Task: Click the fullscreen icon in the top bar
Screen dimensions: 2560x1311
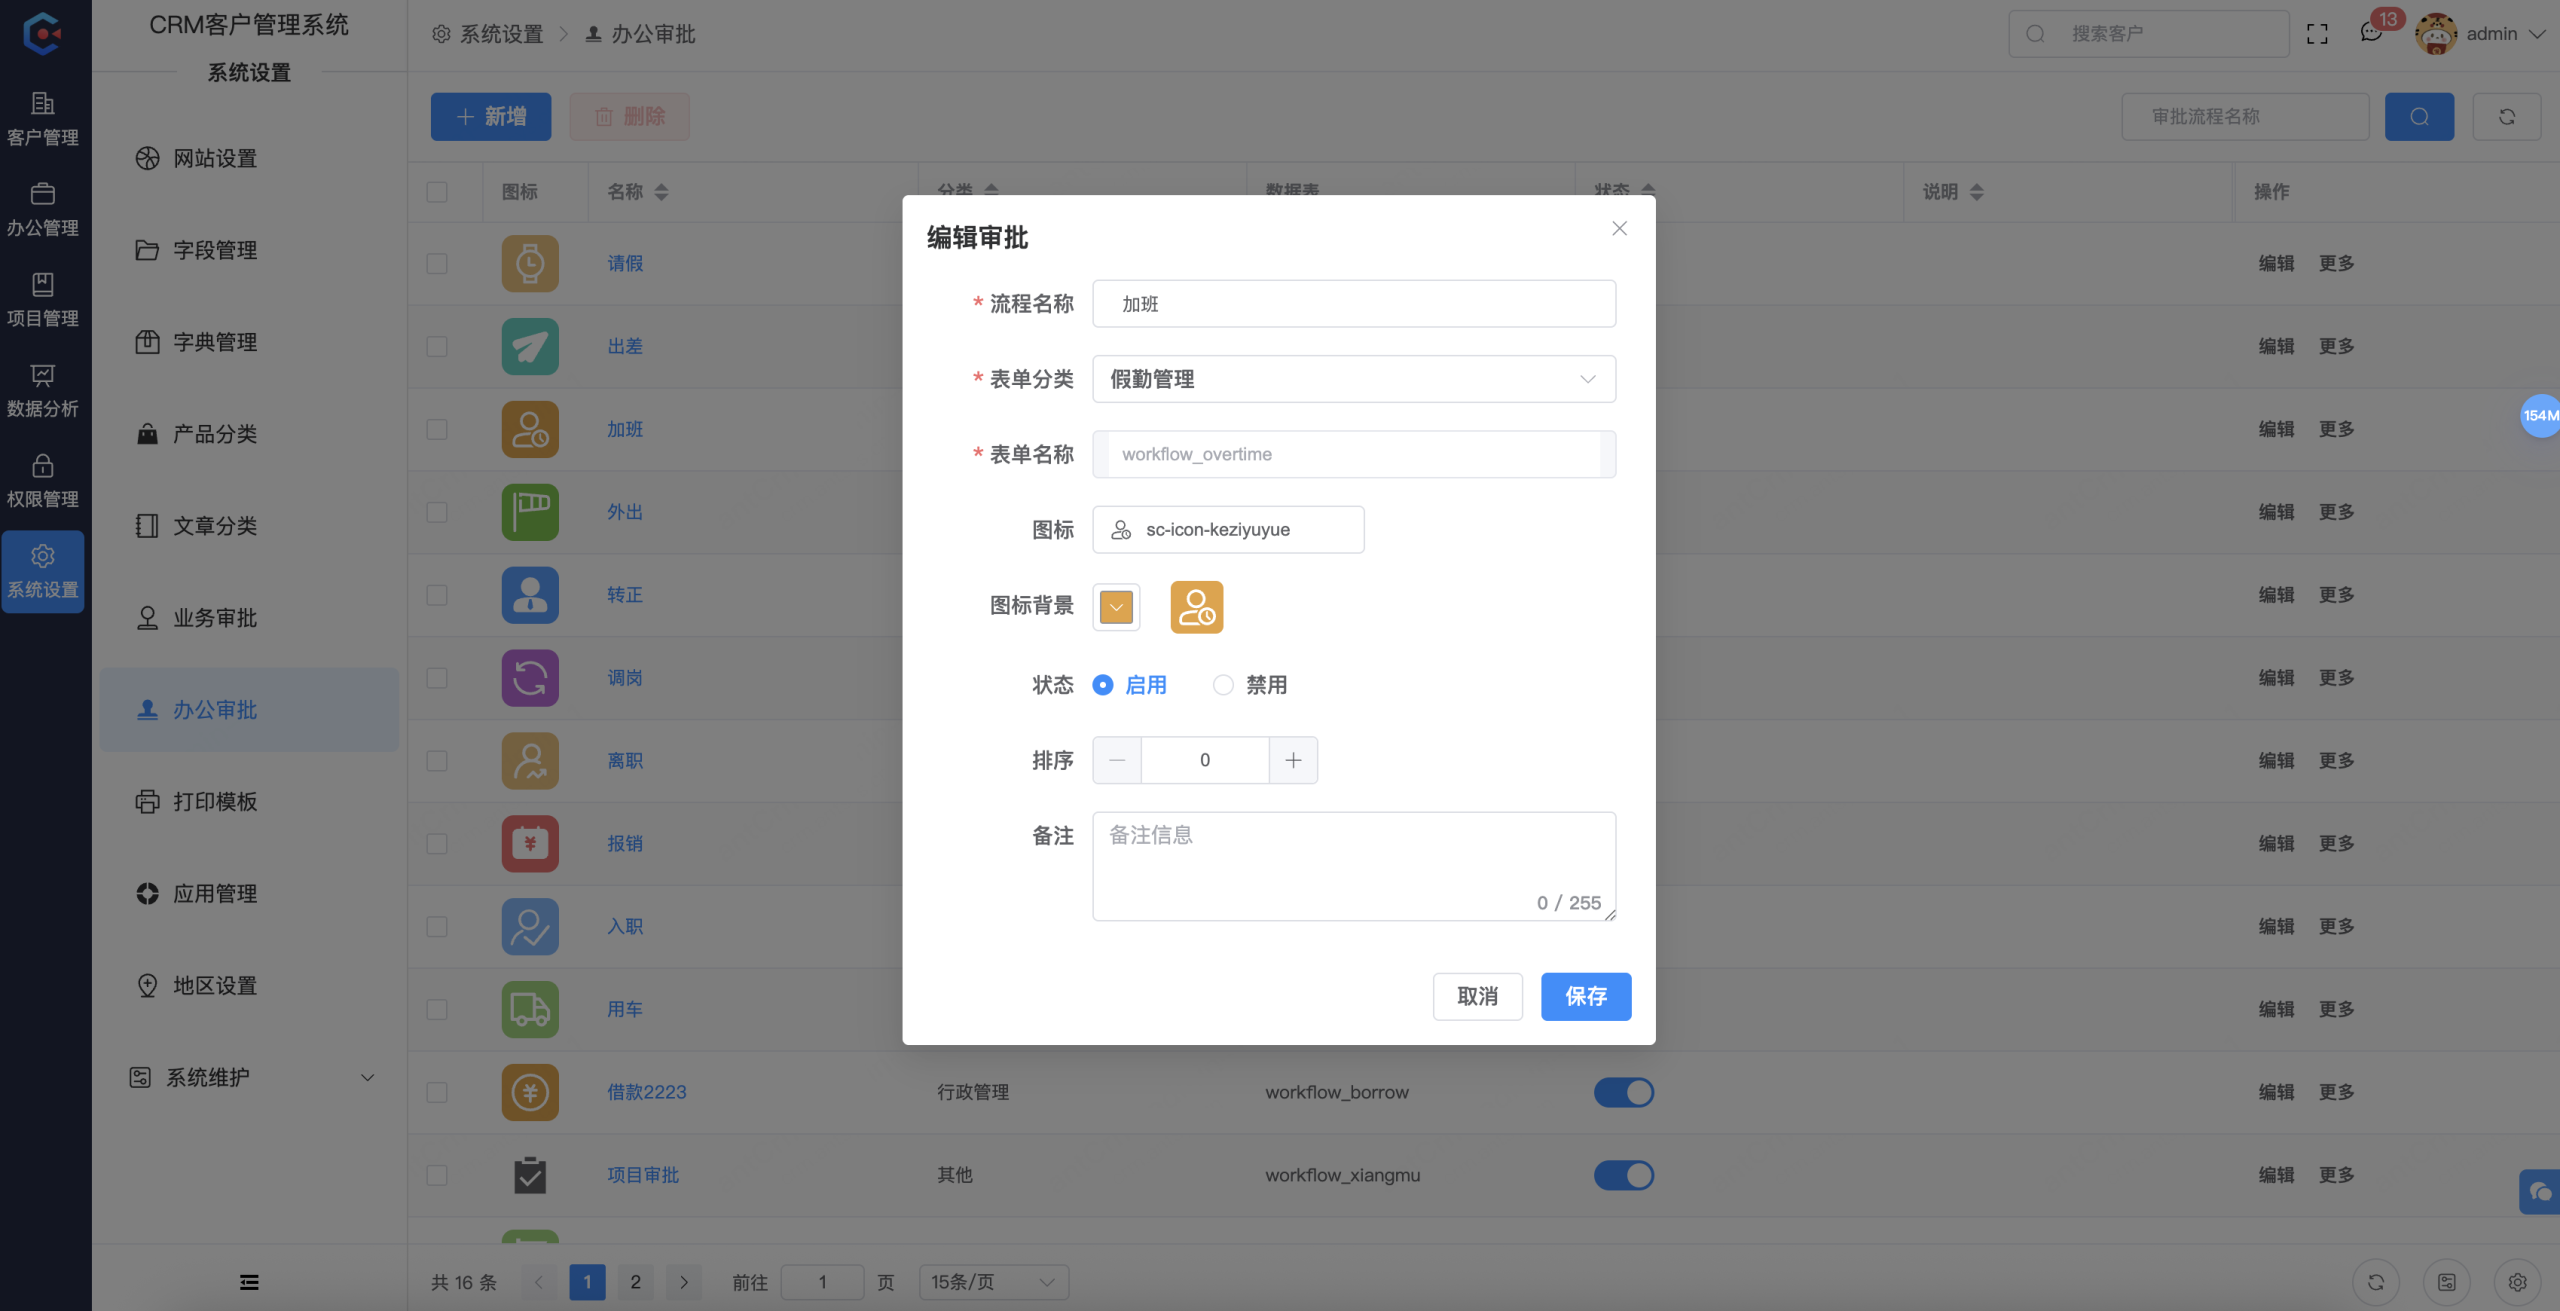Action: (2318, 33)
